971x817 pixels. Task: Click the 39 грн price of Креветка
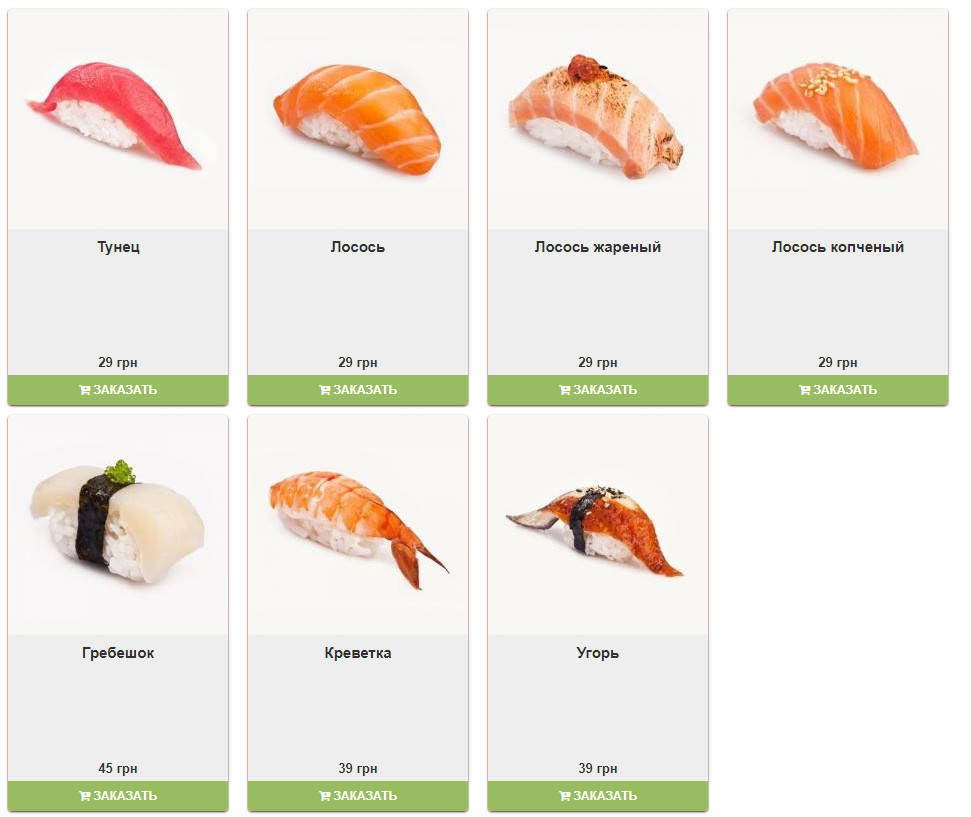pyautogui.click(x=358, y=768)
